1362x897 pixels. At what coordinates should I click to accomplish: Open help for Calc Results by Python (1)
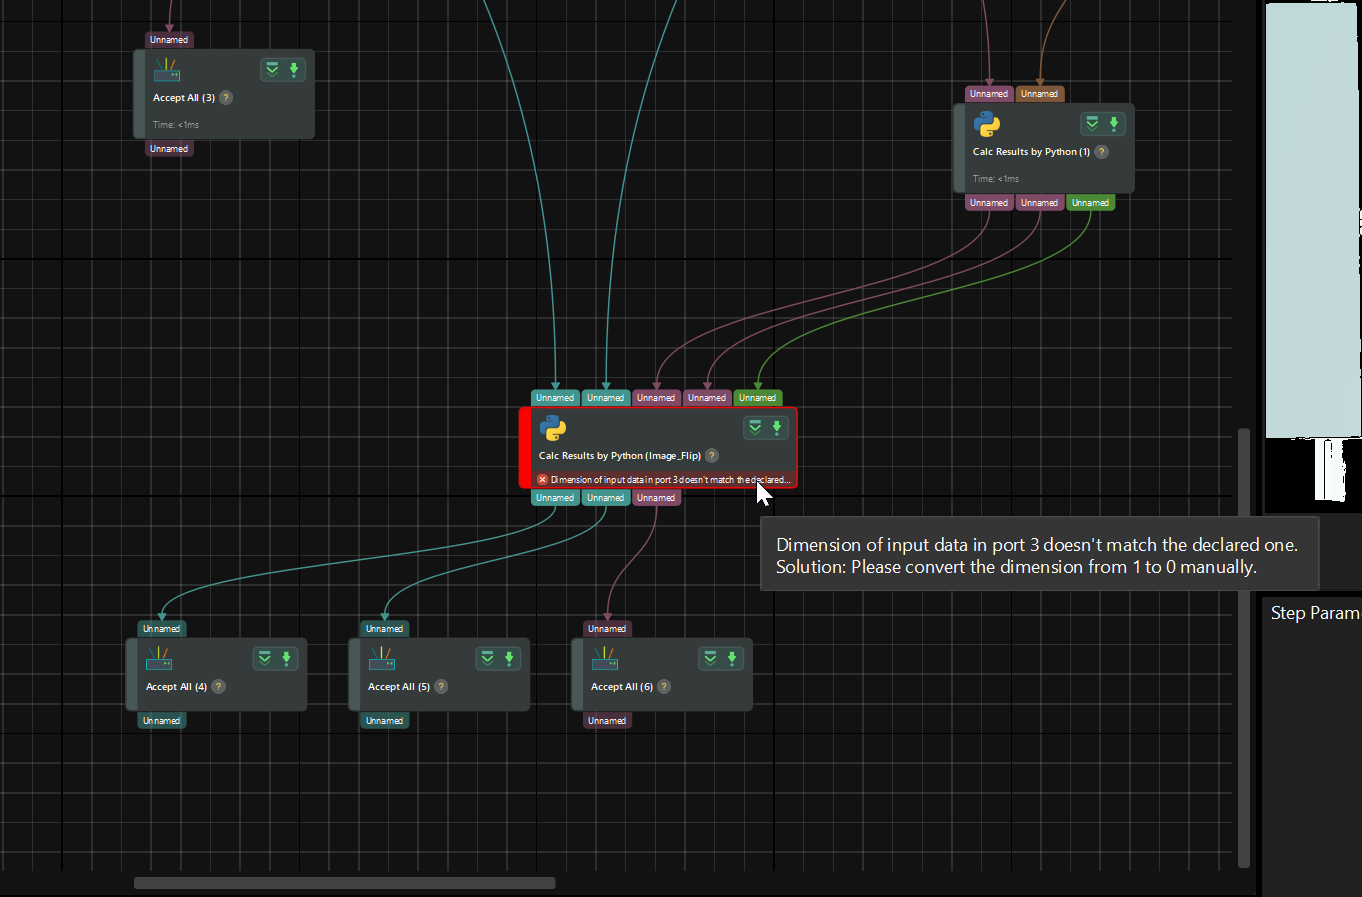point(1101,152)
